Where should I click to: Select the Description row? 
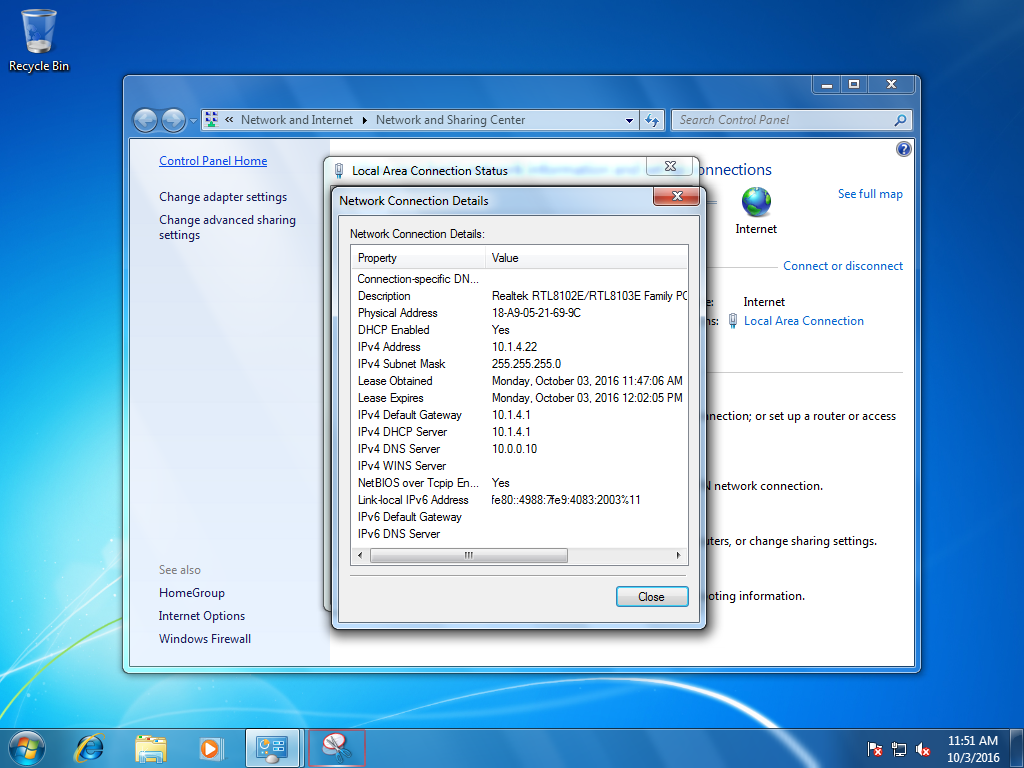519,296
